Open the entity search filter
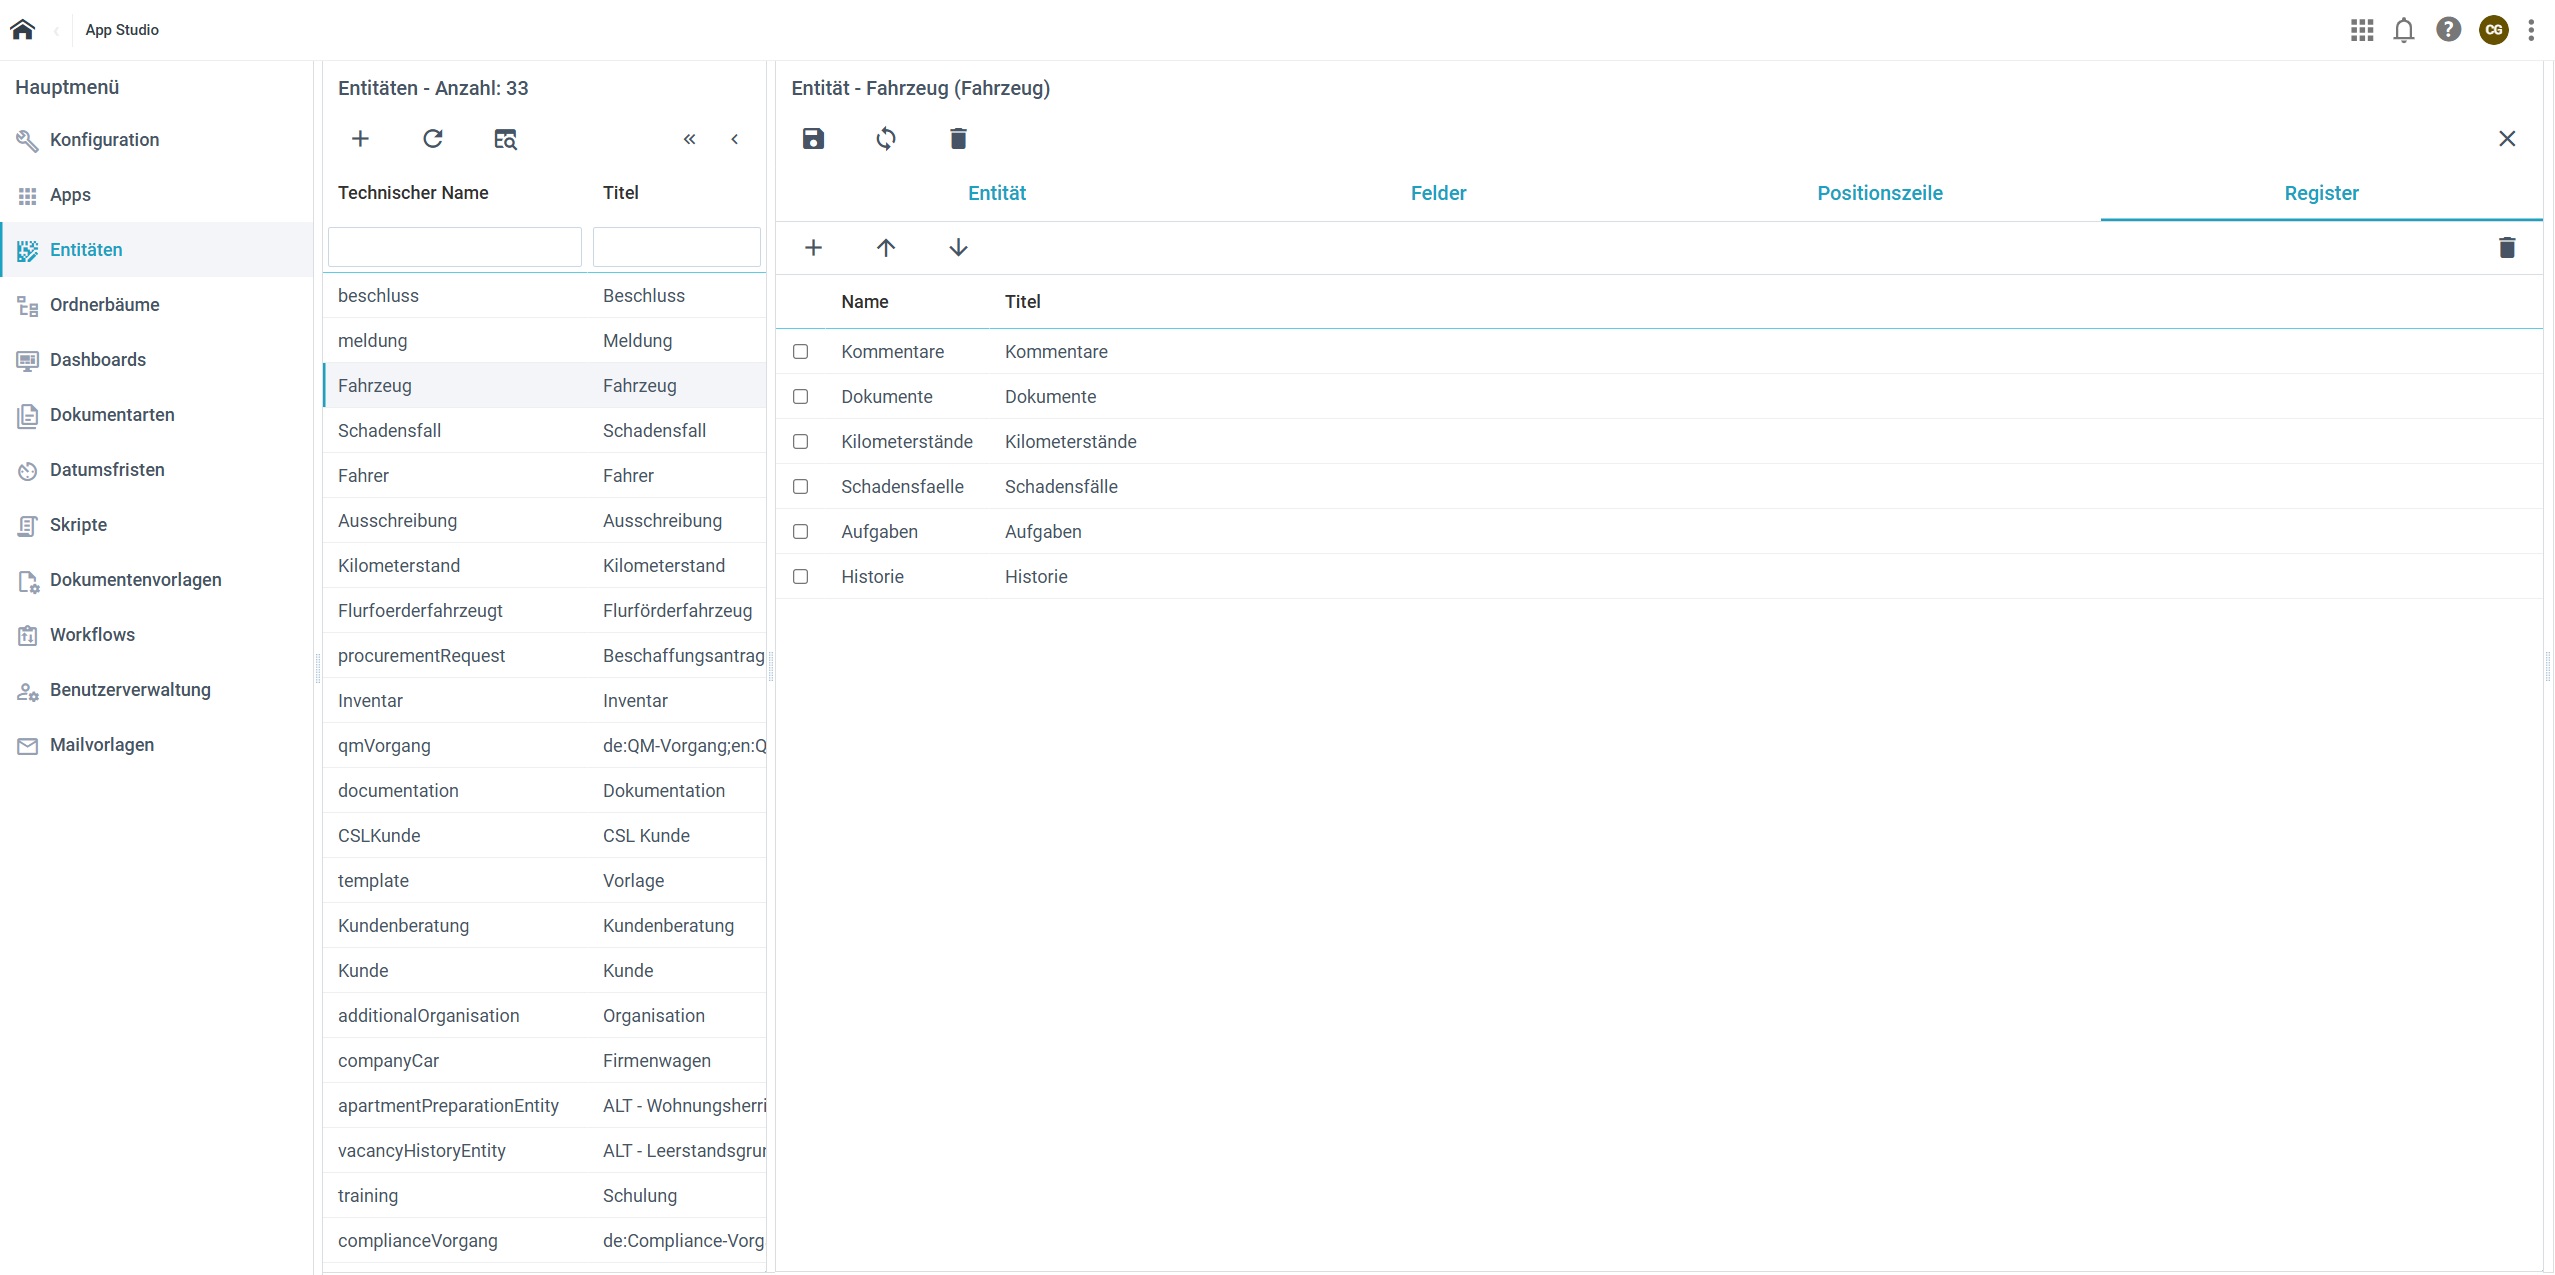This screenshot has width=2555, height=1275. 505,139
